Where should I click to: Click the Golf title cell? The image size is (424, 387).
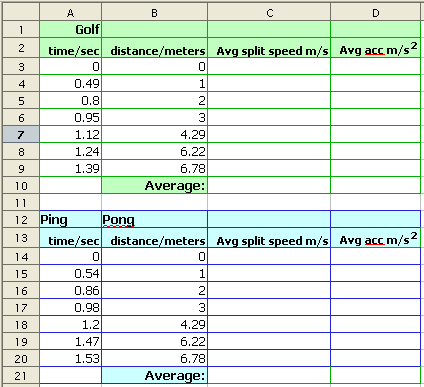tap(71, 30)
